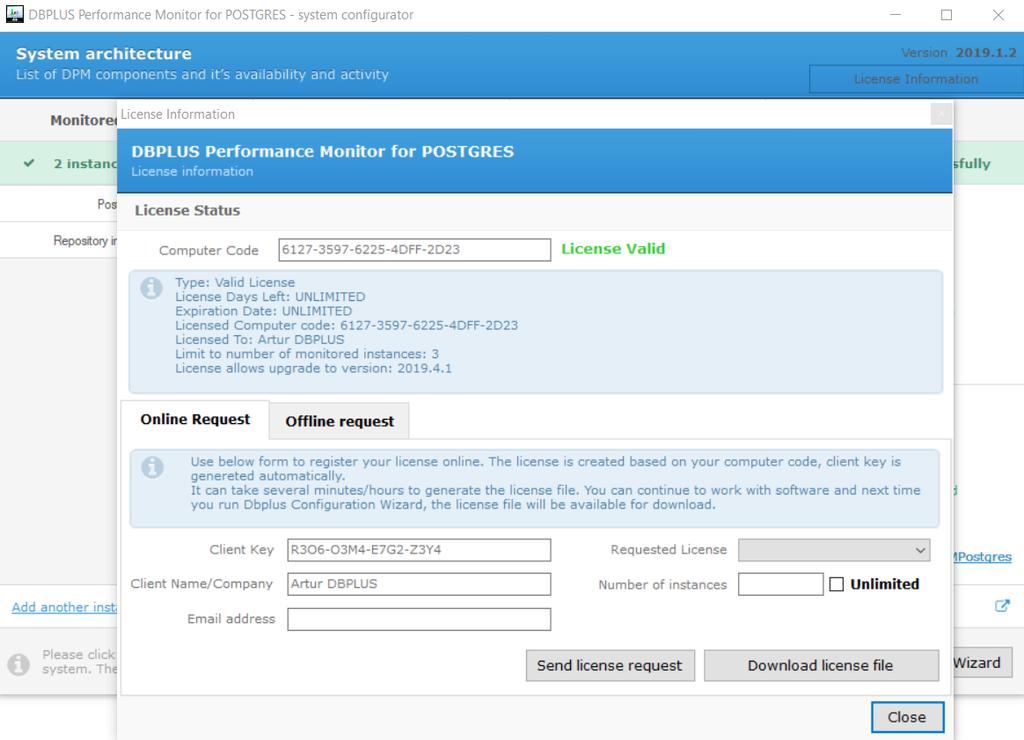The width and height of the screenshot is (1024, 740).
Task: Focus the Client Key input field
Action: tap(419, 550)
